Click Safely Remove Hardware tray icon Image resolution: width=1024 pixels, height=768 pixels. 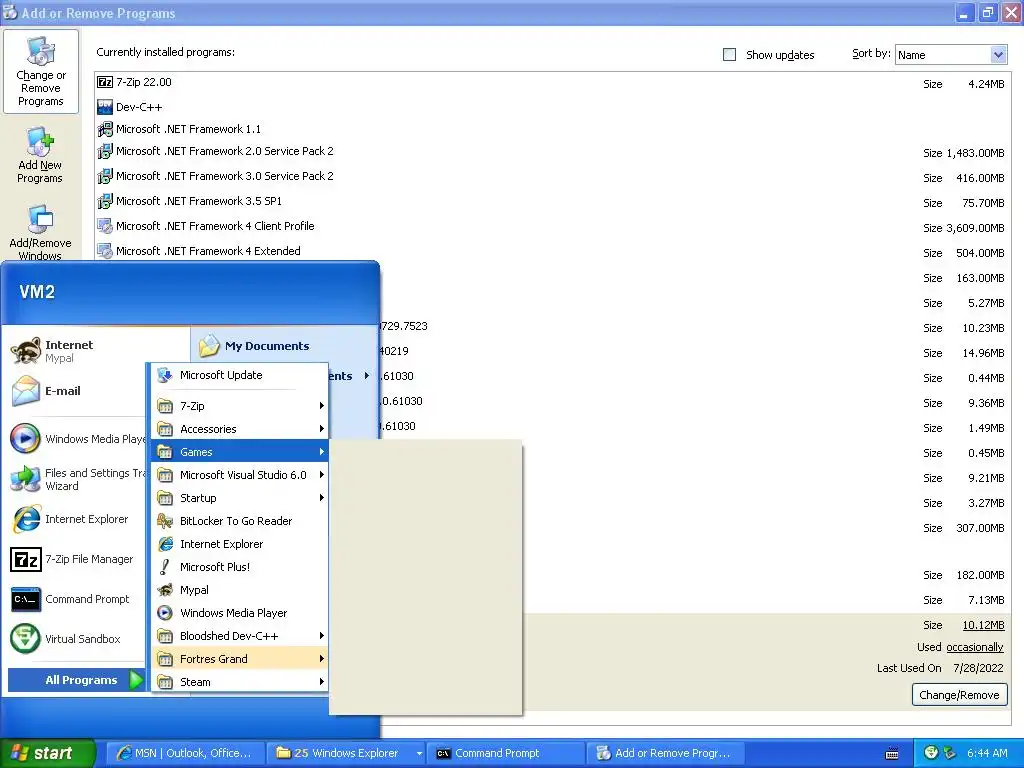950,753
